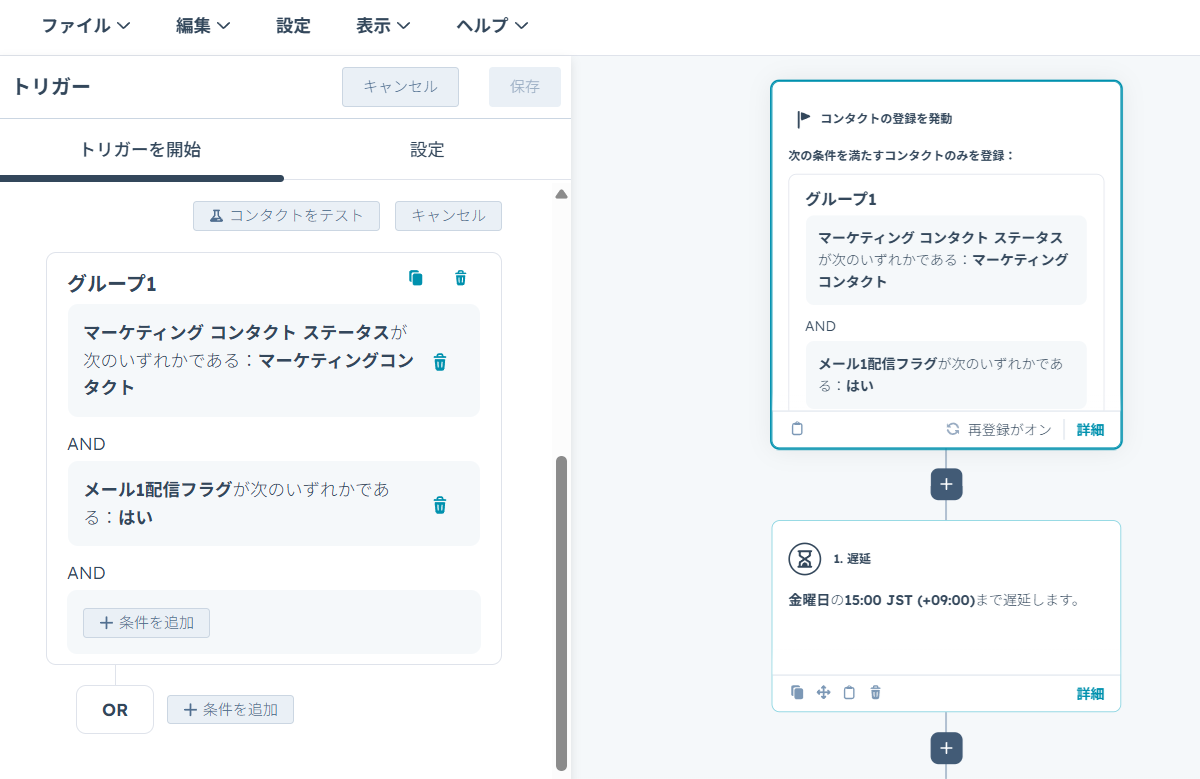Delete the マーケティング コンタクト ステータス condition

[x=439, y=362]
